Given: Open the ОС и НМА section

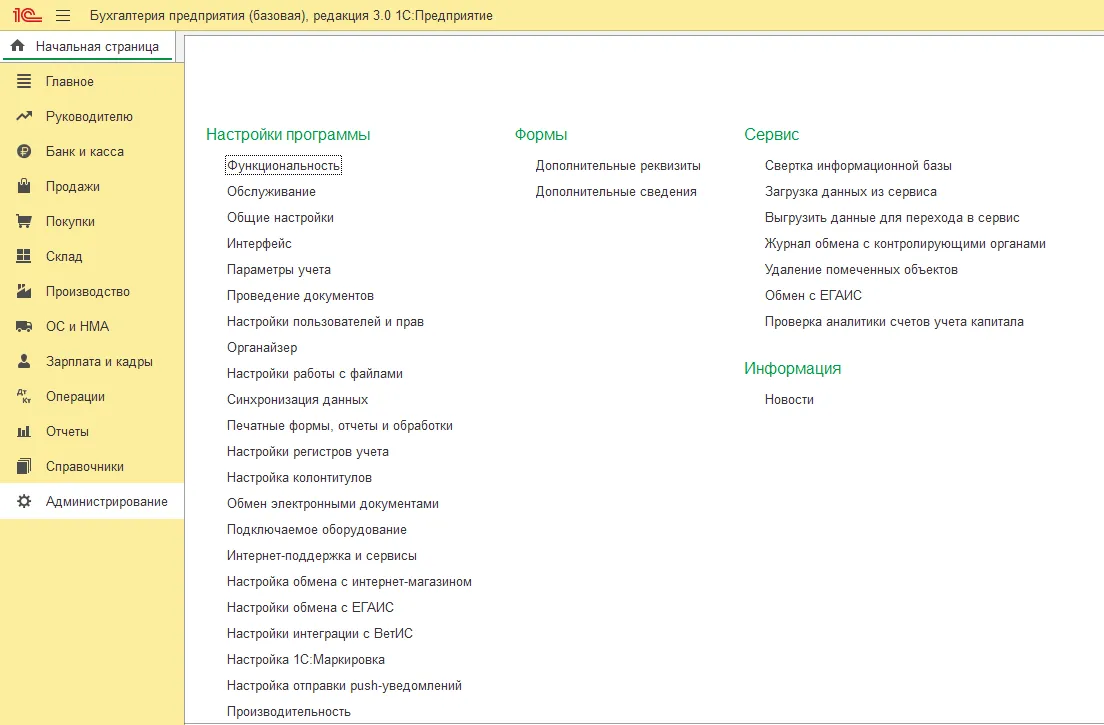Looking at the screenshot, I should tap(77, 327).
